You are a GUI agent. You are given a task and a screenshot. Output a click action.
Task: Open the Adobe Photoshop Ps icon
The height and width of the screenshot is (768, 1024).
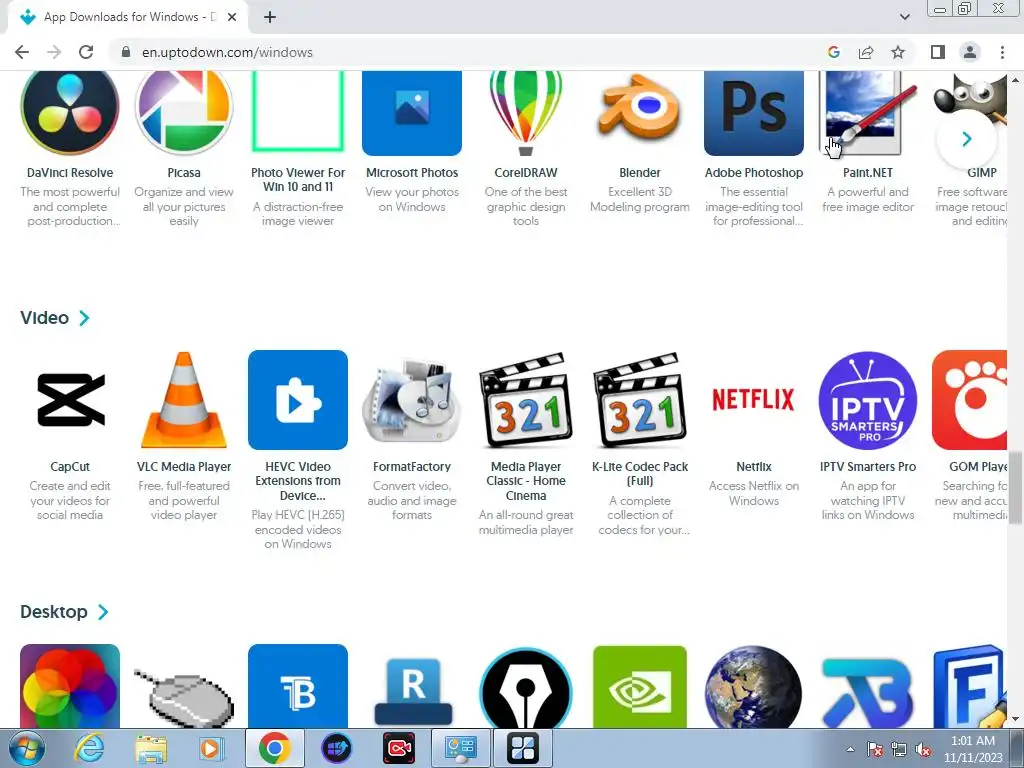754,113
